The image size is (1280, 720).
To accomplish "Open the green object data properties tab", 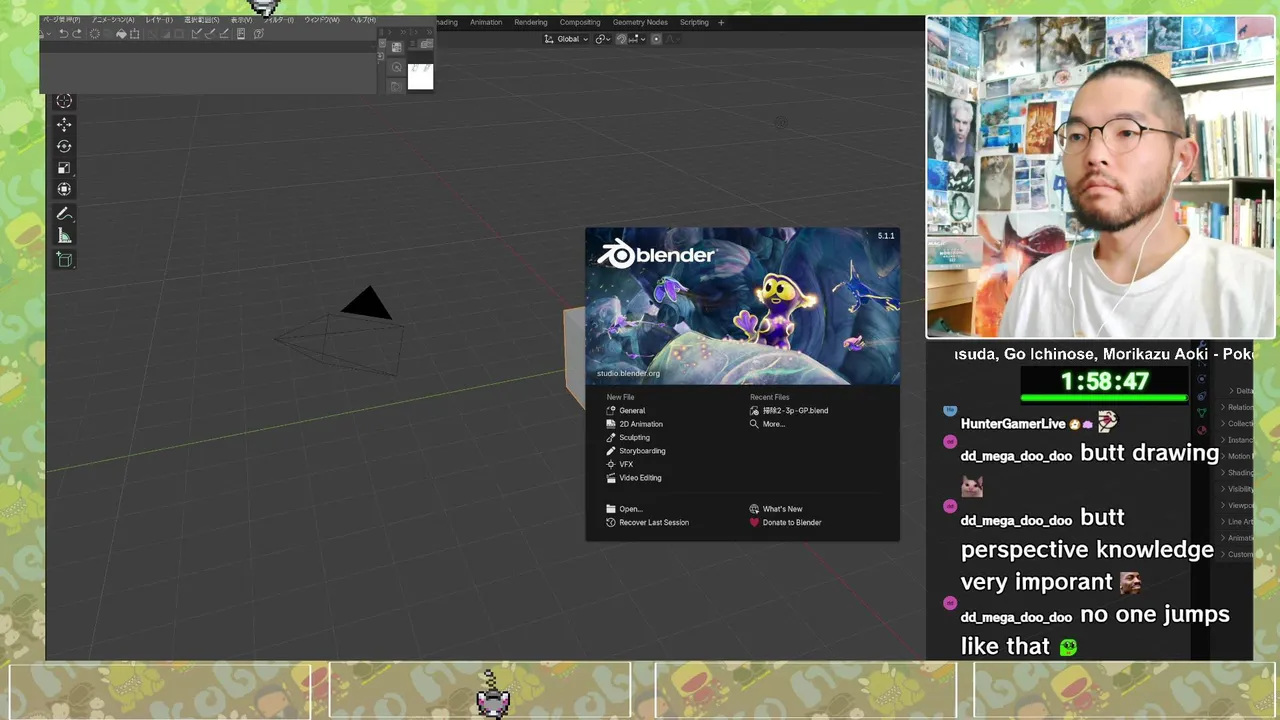I will click(1202, 412).
